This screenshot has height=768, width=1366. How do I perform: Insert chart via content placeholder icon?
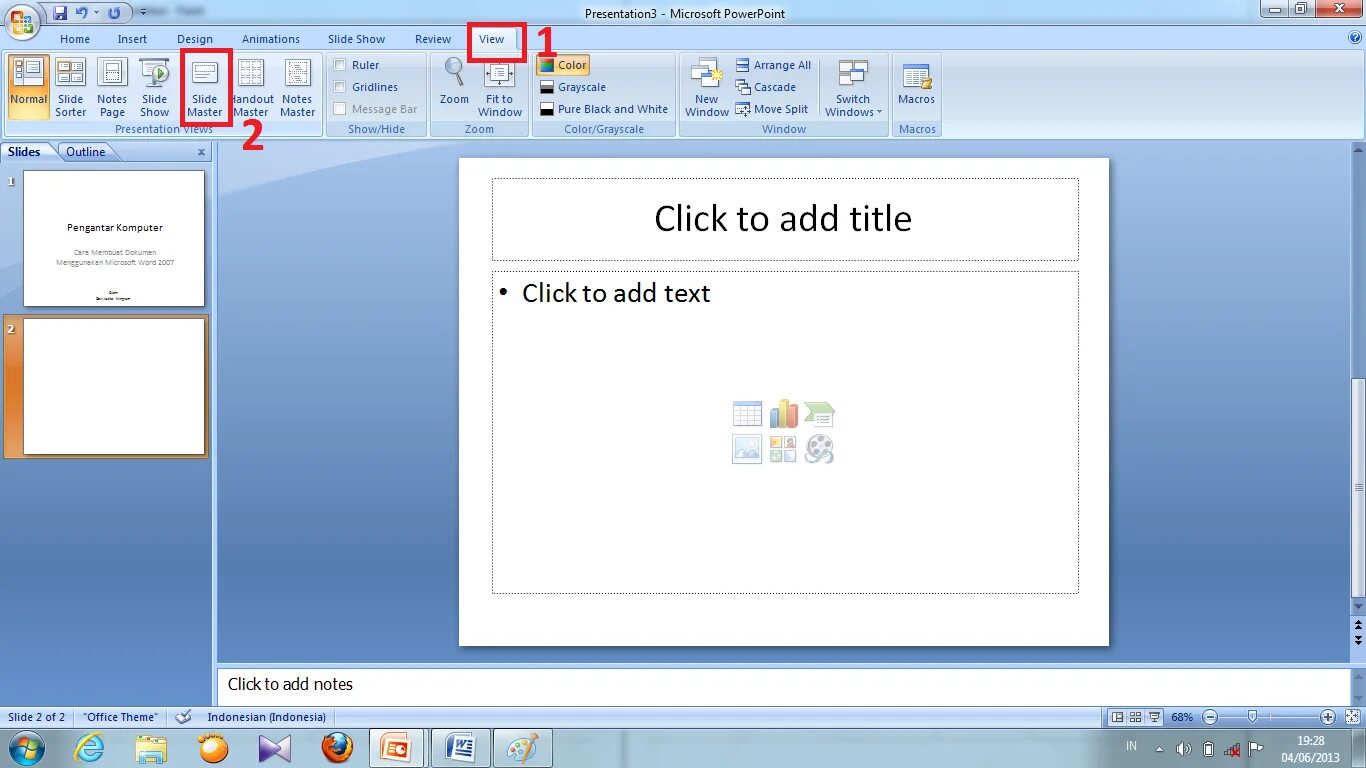click(x=783, y=414)
